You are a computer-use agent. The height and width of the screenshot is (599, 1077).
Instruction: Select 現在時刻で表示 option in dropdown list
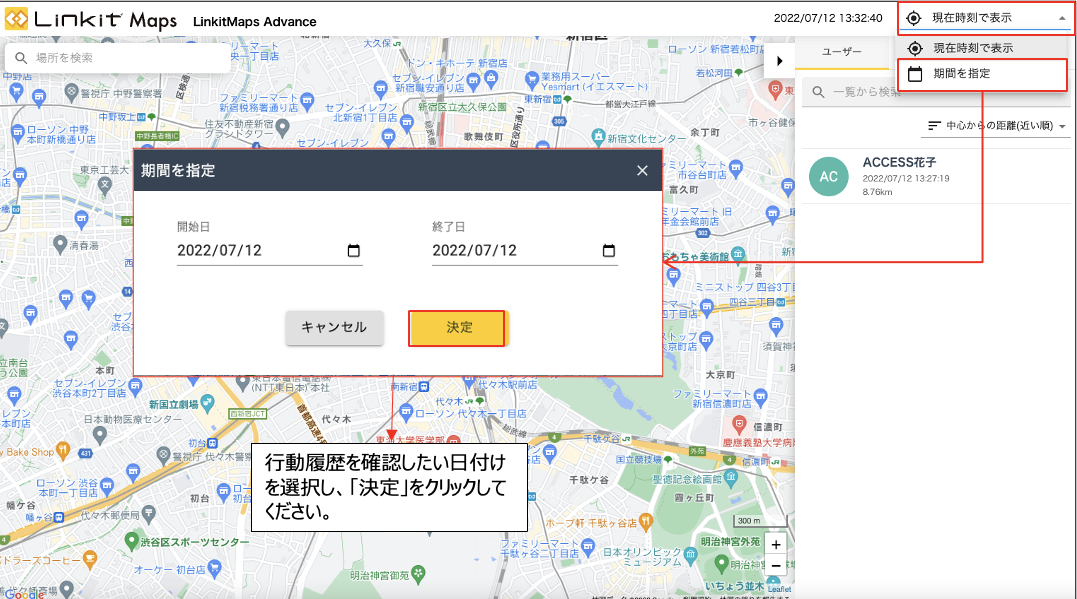(982, 48)
